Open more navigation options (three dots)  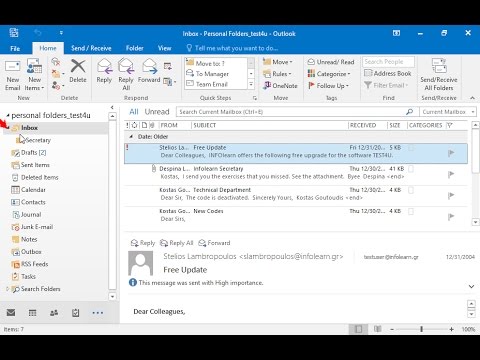[97, 313]
